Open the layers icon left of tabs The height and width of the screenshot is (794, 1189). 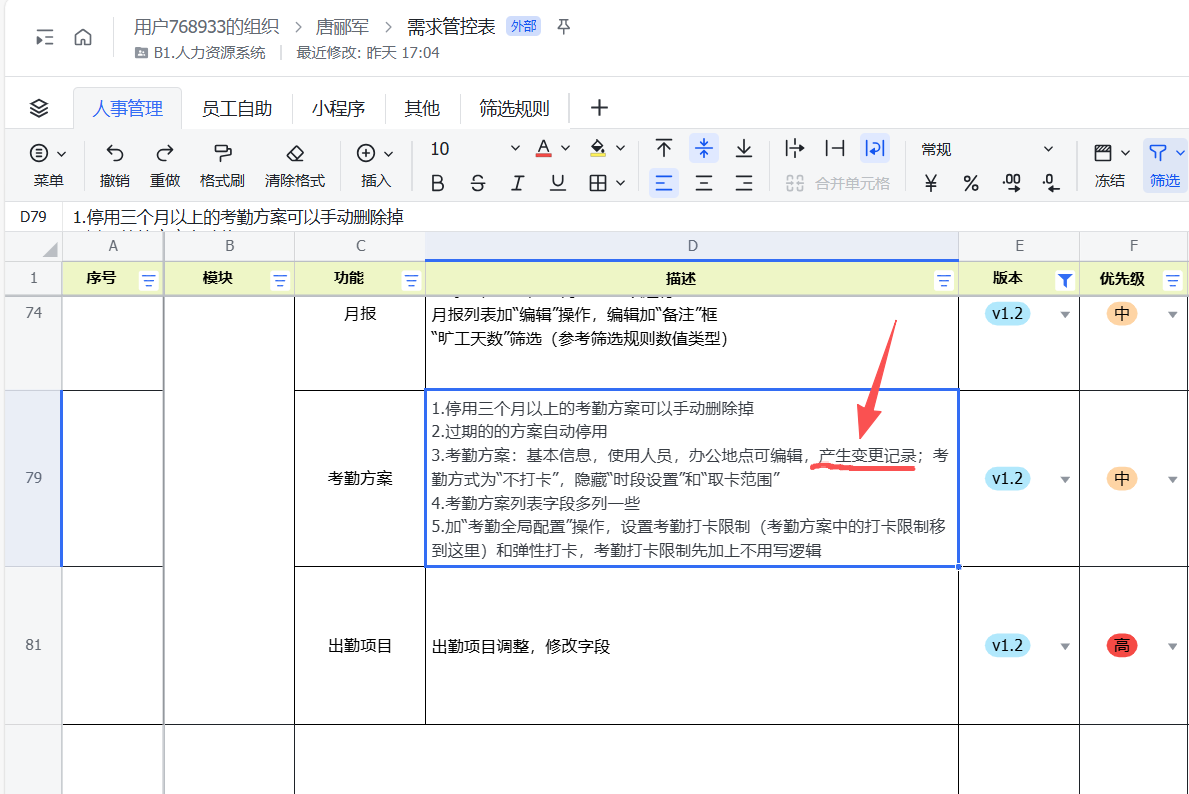39,108
